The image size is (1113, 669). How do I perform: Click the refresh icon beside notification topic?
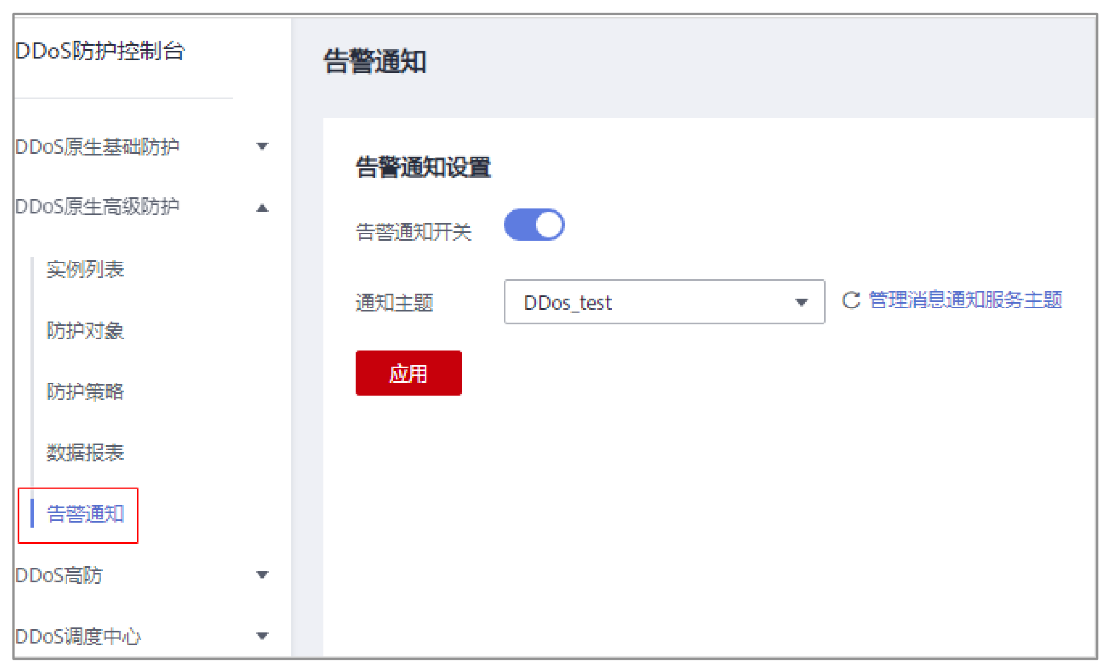point(851,301)
